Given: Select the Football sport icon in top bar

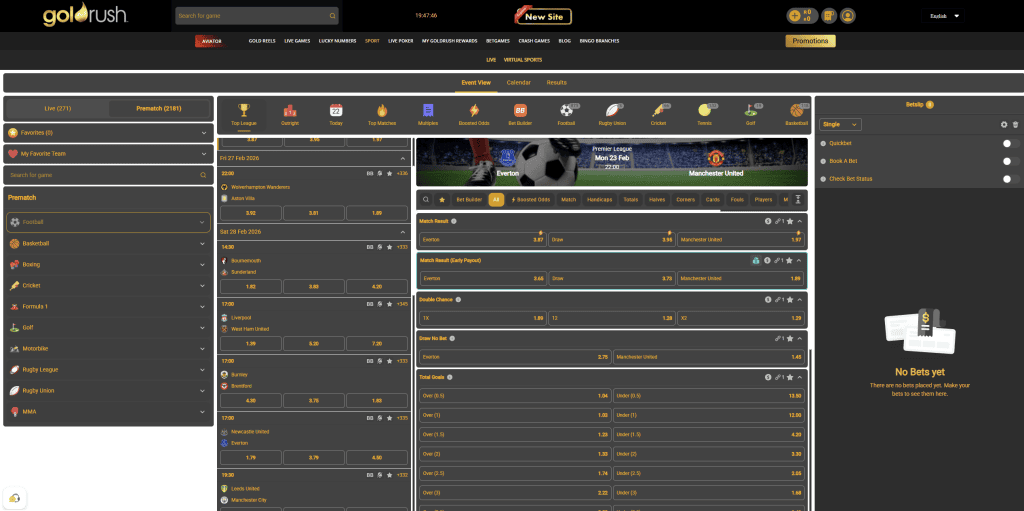Looking at the screenshot, I should click(566, 110).
